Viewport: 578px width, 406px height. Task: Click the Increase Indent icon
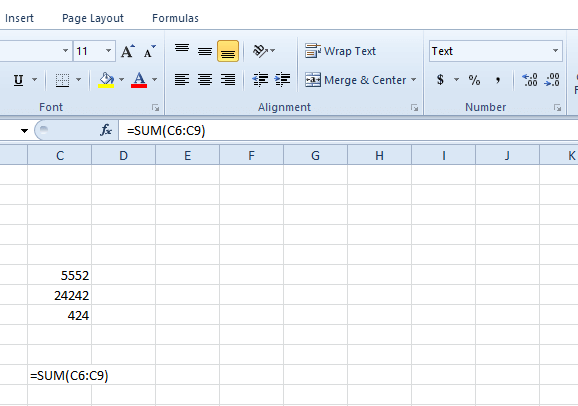(x=282, y=80)
